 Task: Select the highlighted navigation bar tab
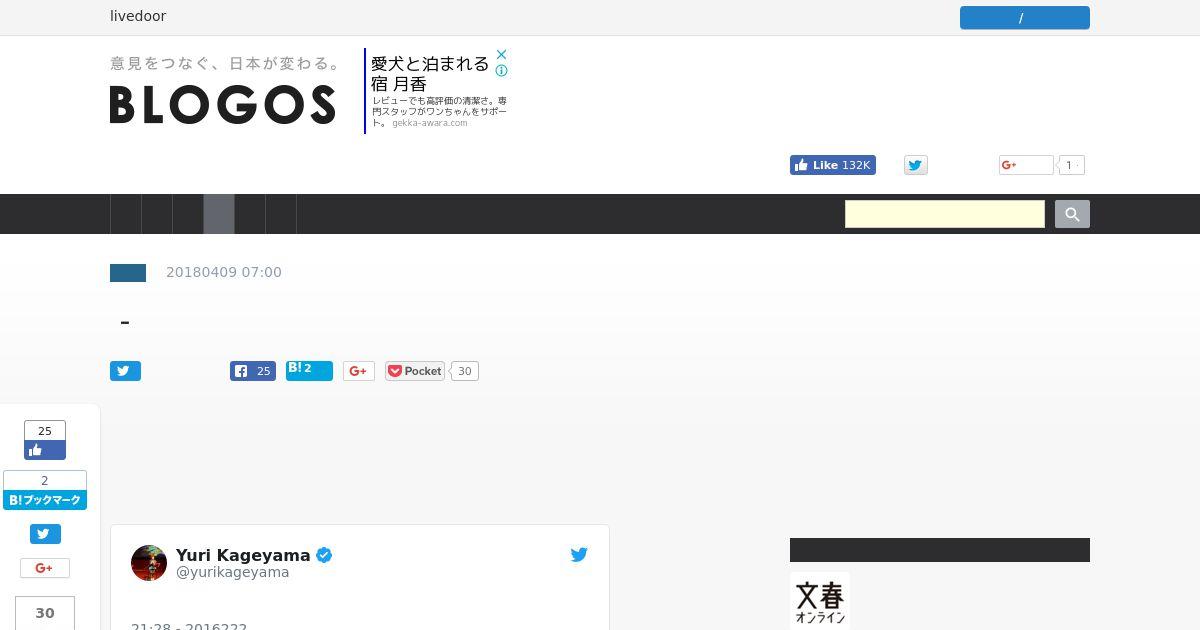click(x=219, y=214)
